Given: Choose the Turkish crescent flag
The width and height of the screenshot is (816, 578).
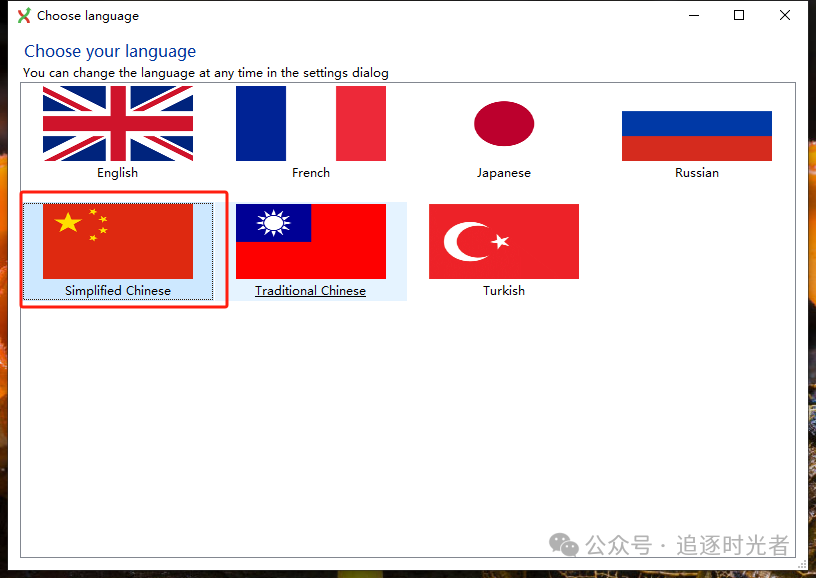Looking at the screenshot, I should 504,241.
